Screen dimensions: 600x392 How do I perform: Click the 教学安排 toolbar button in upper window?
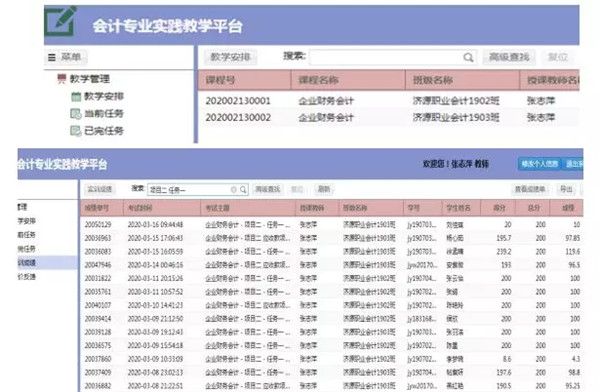tap(230, 57)
